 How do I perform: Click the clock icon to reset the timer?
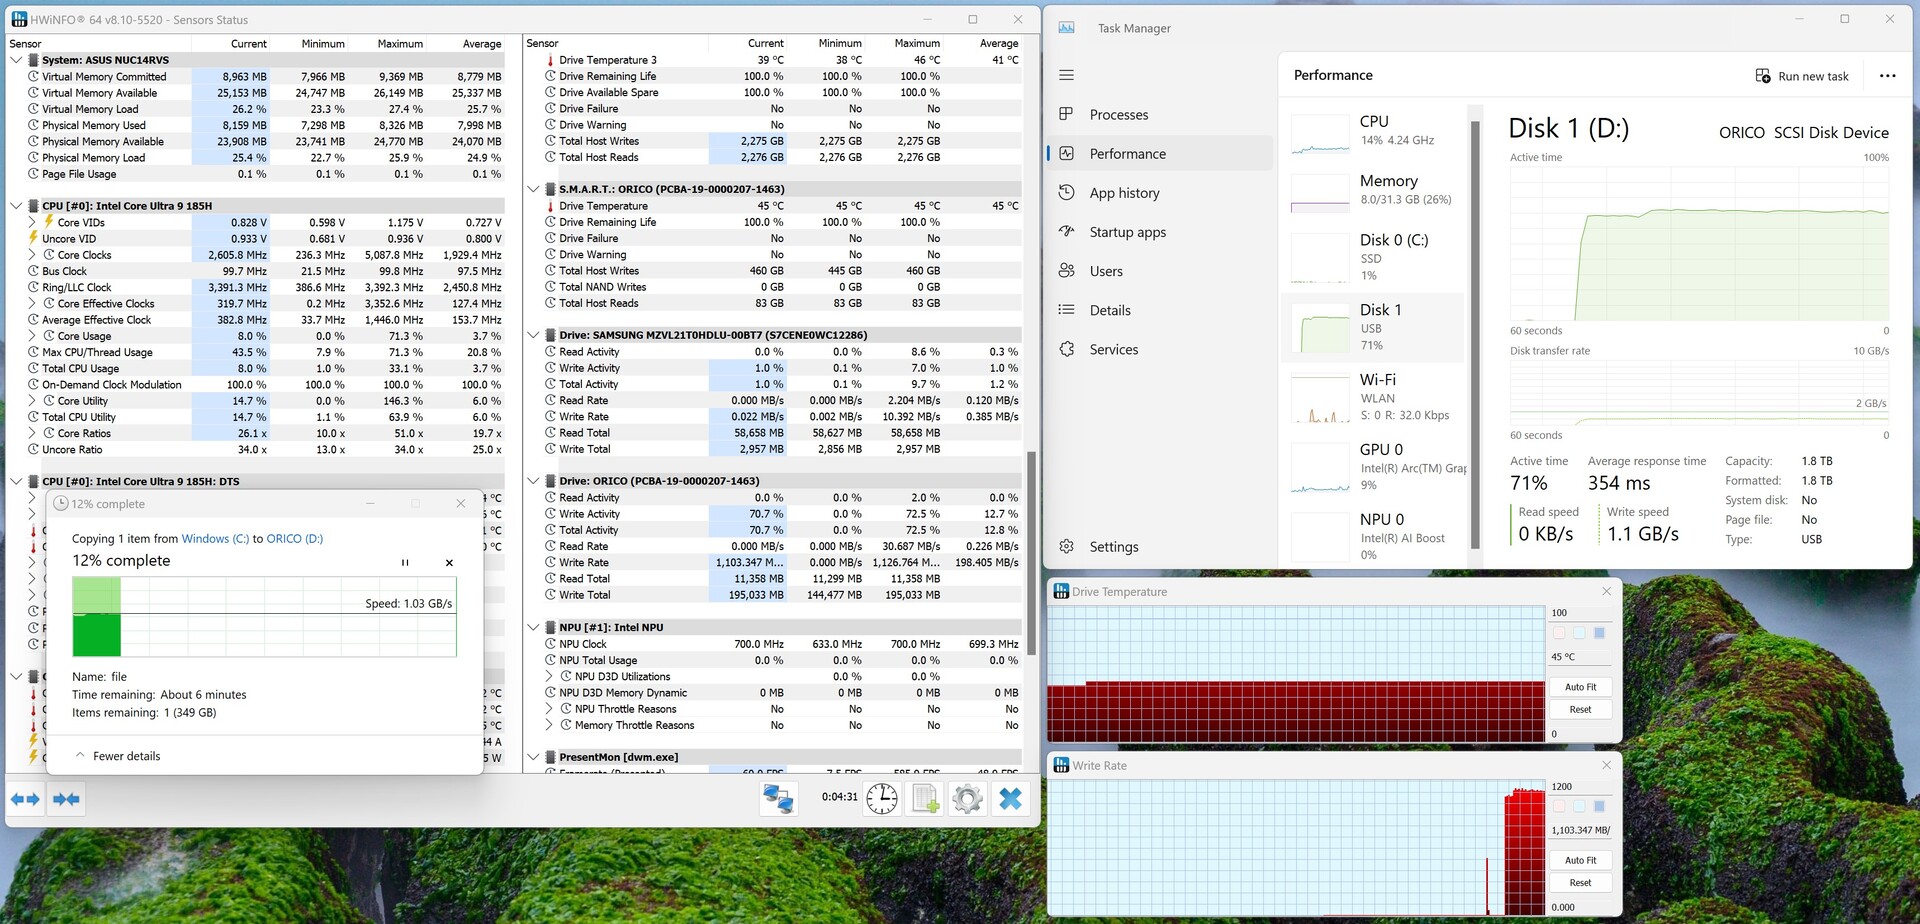(x=882, y=798)
